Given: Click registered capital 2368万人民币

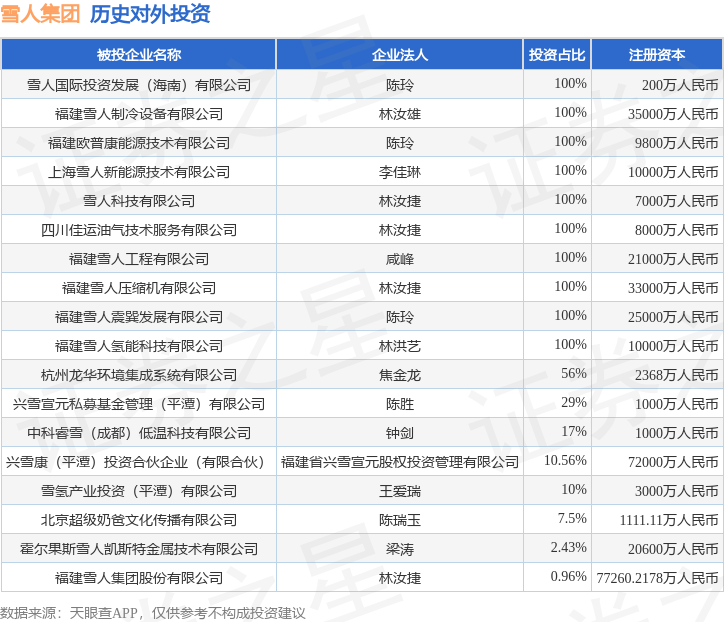Looking at the screenshot, I should point(676,375).
